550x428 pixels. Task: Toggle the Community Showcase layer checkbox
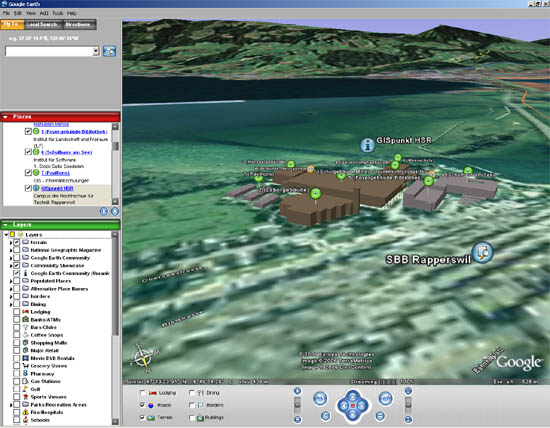16,265
